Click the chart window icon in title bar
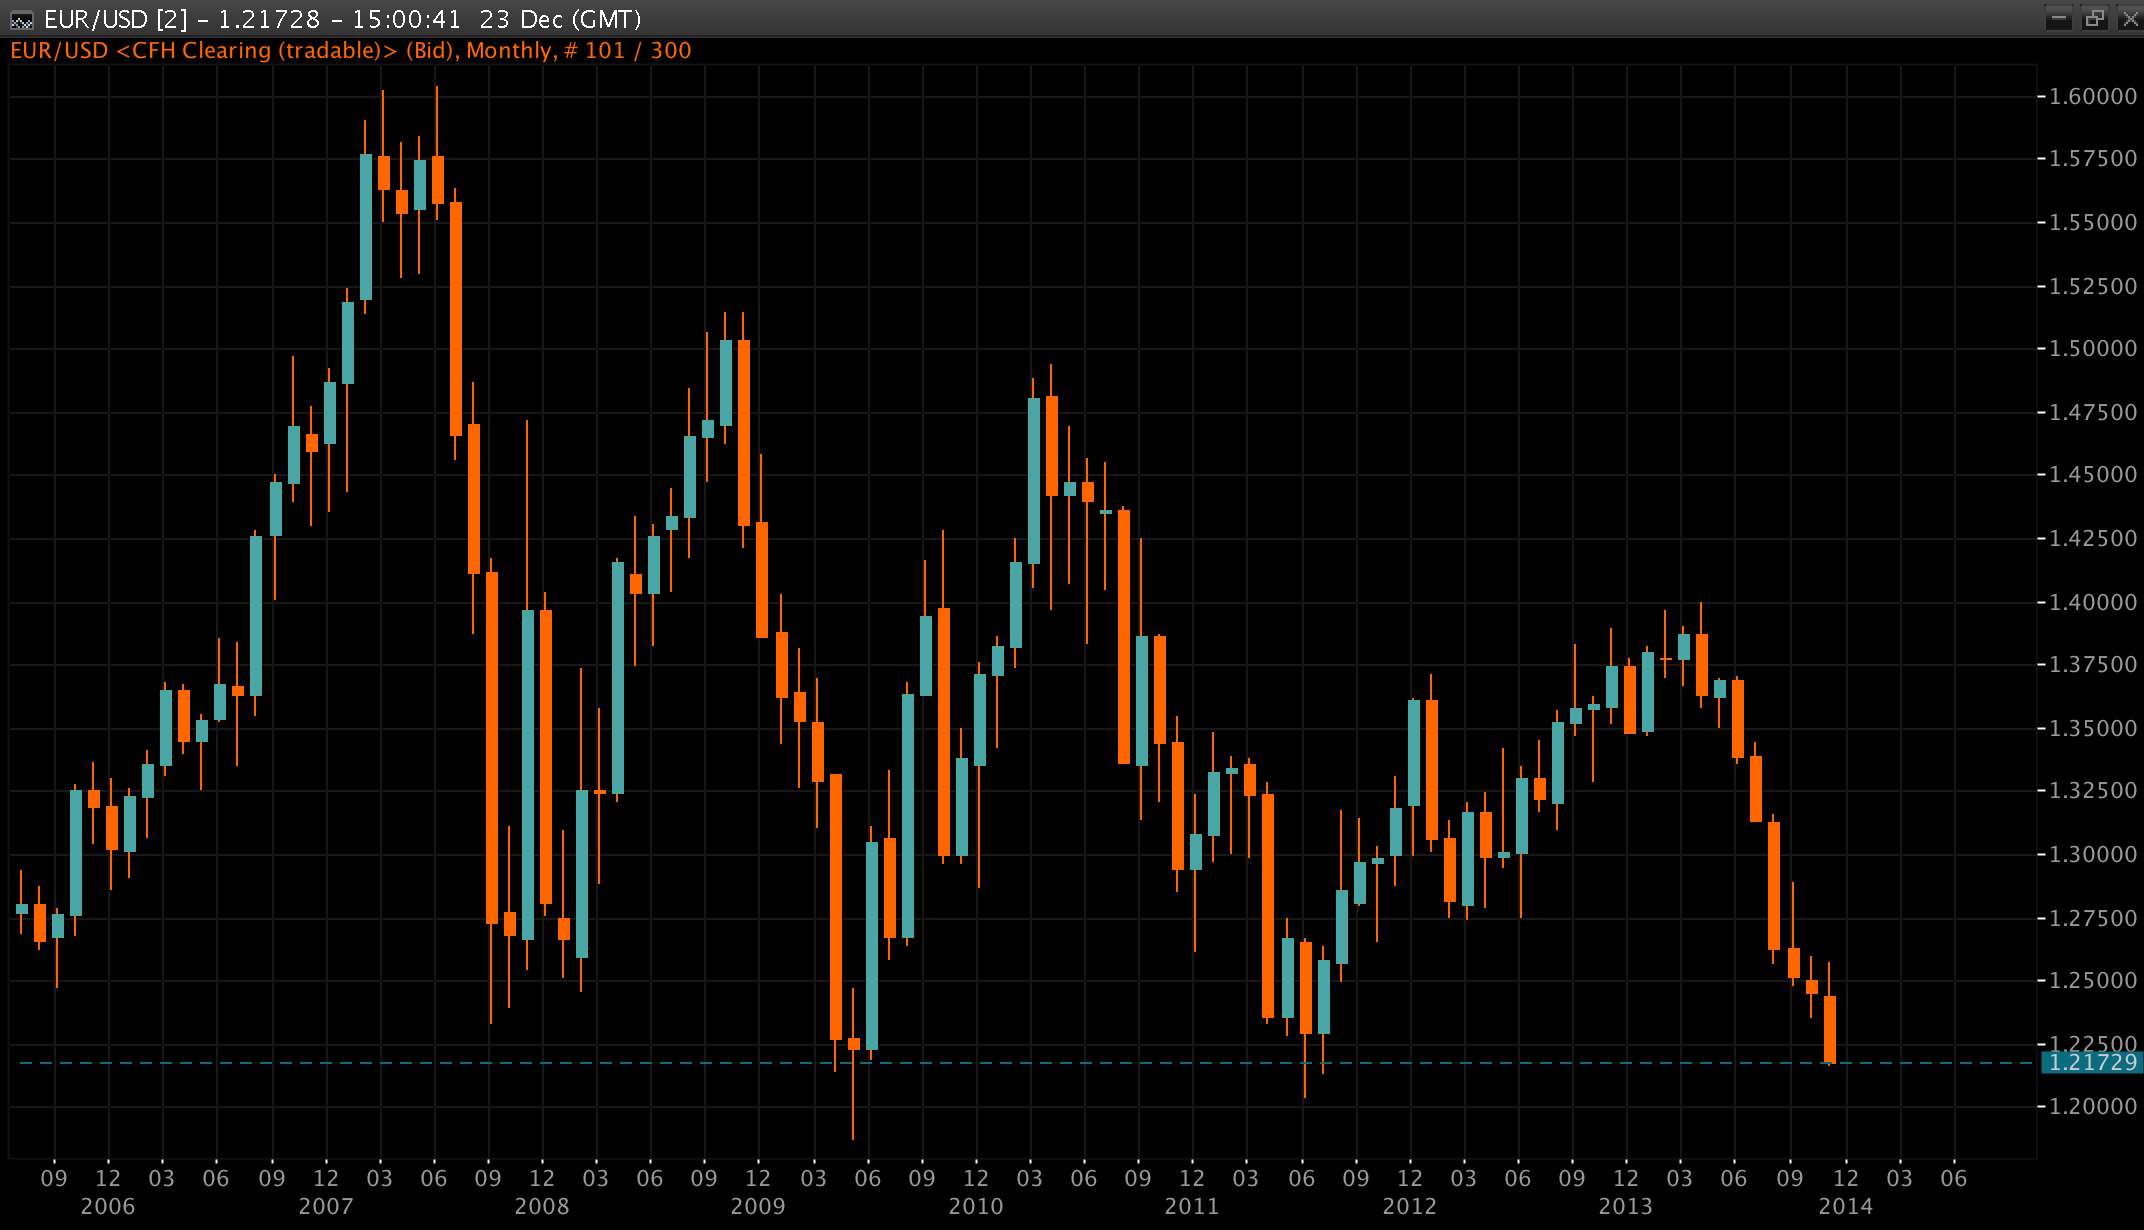 [x=20, y=19]
